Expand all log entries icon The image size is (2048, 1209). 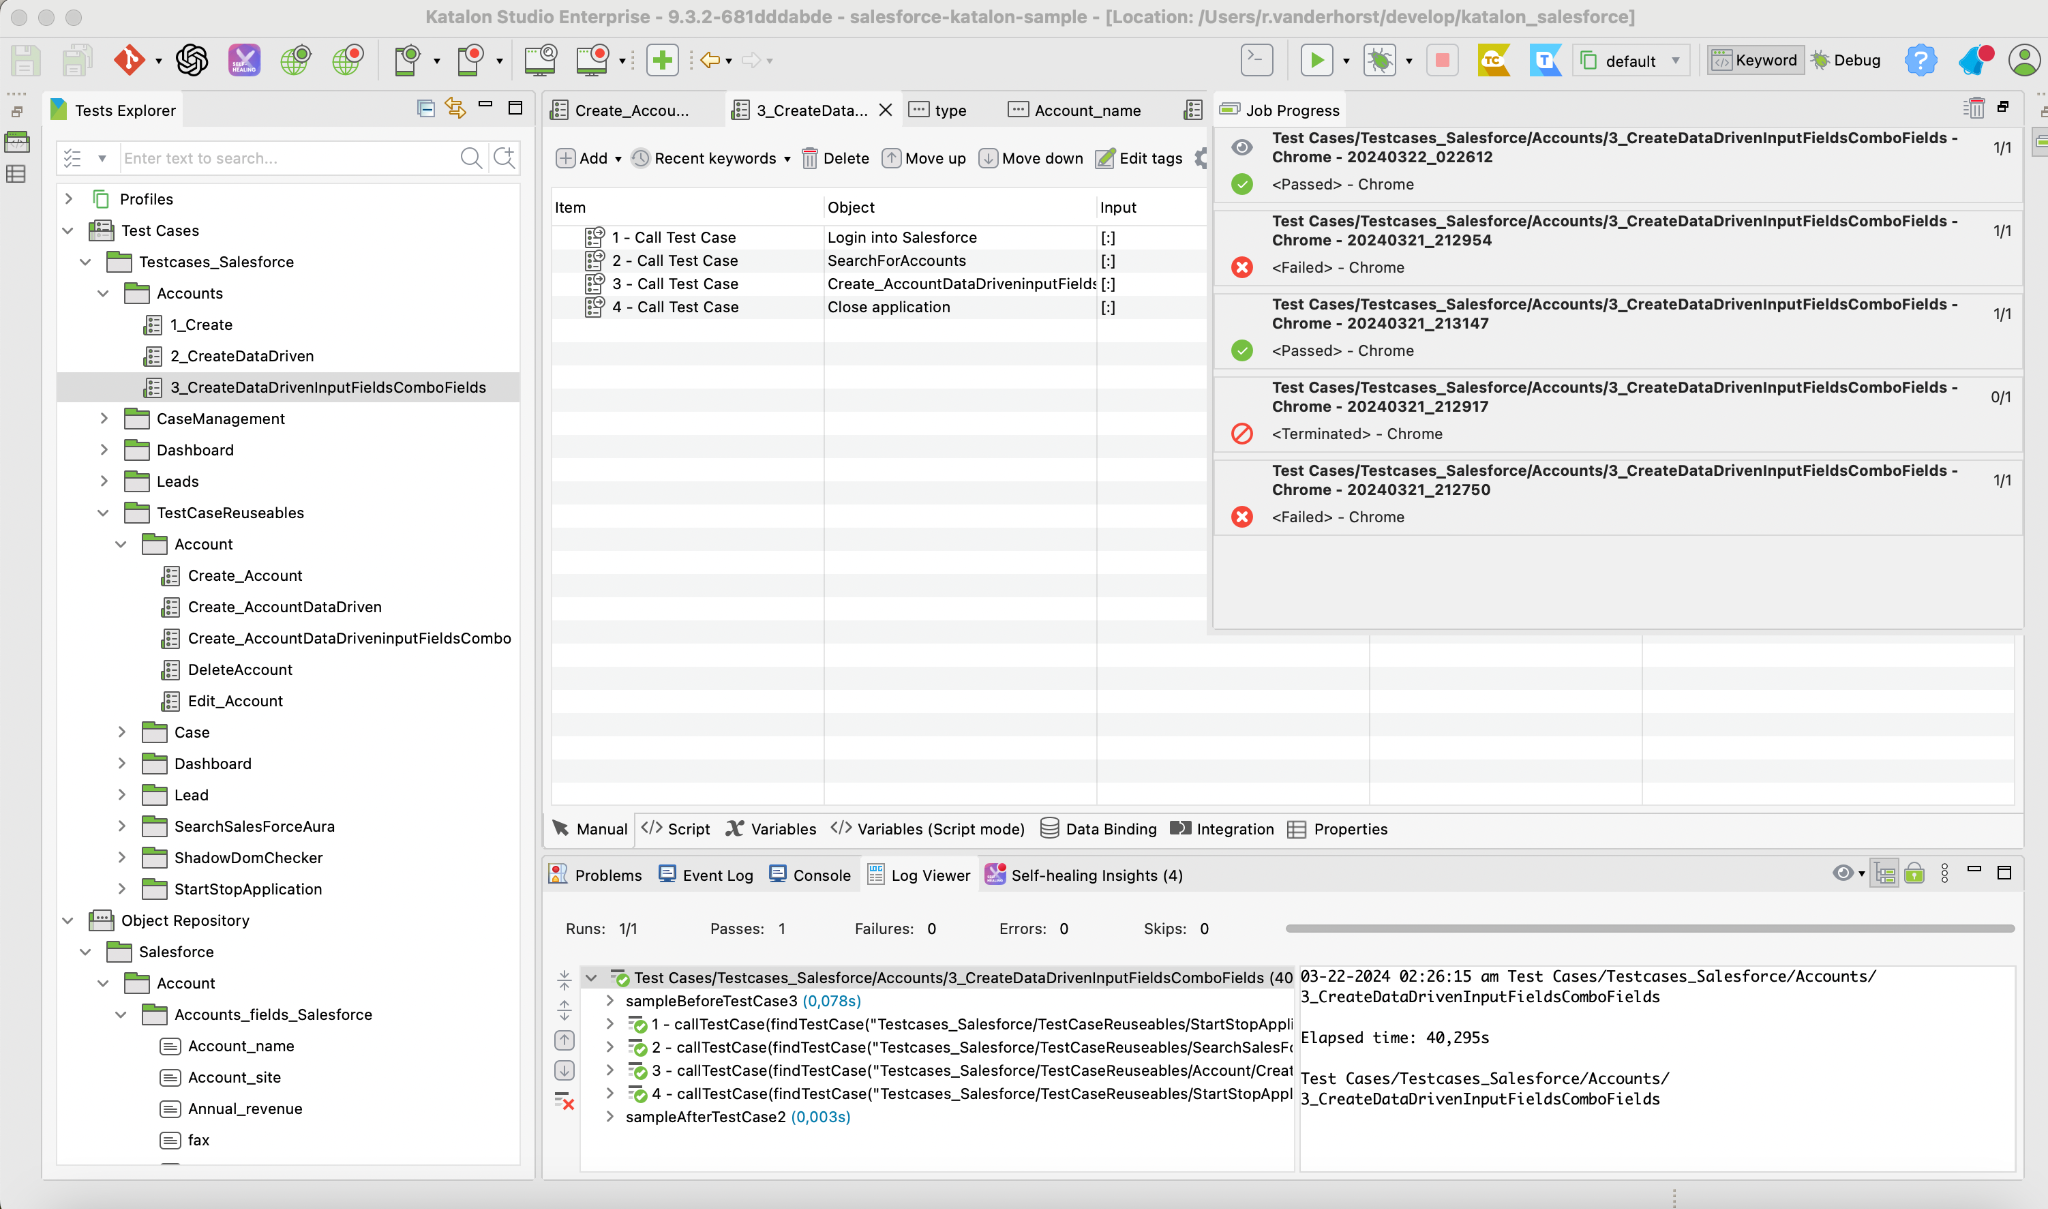pos(565,1009)
